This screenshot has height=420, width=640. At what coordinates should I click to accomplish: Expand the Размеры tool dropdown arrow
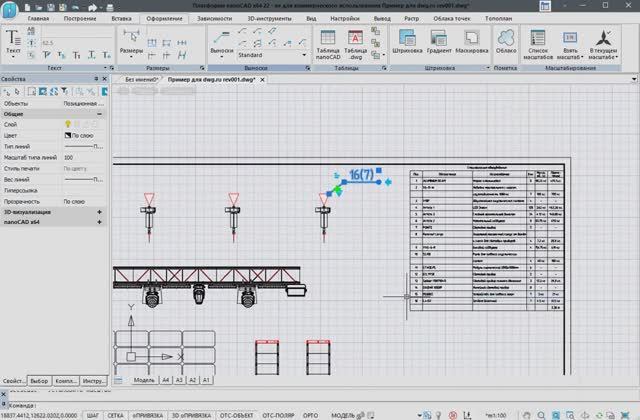tap(131, 57)
